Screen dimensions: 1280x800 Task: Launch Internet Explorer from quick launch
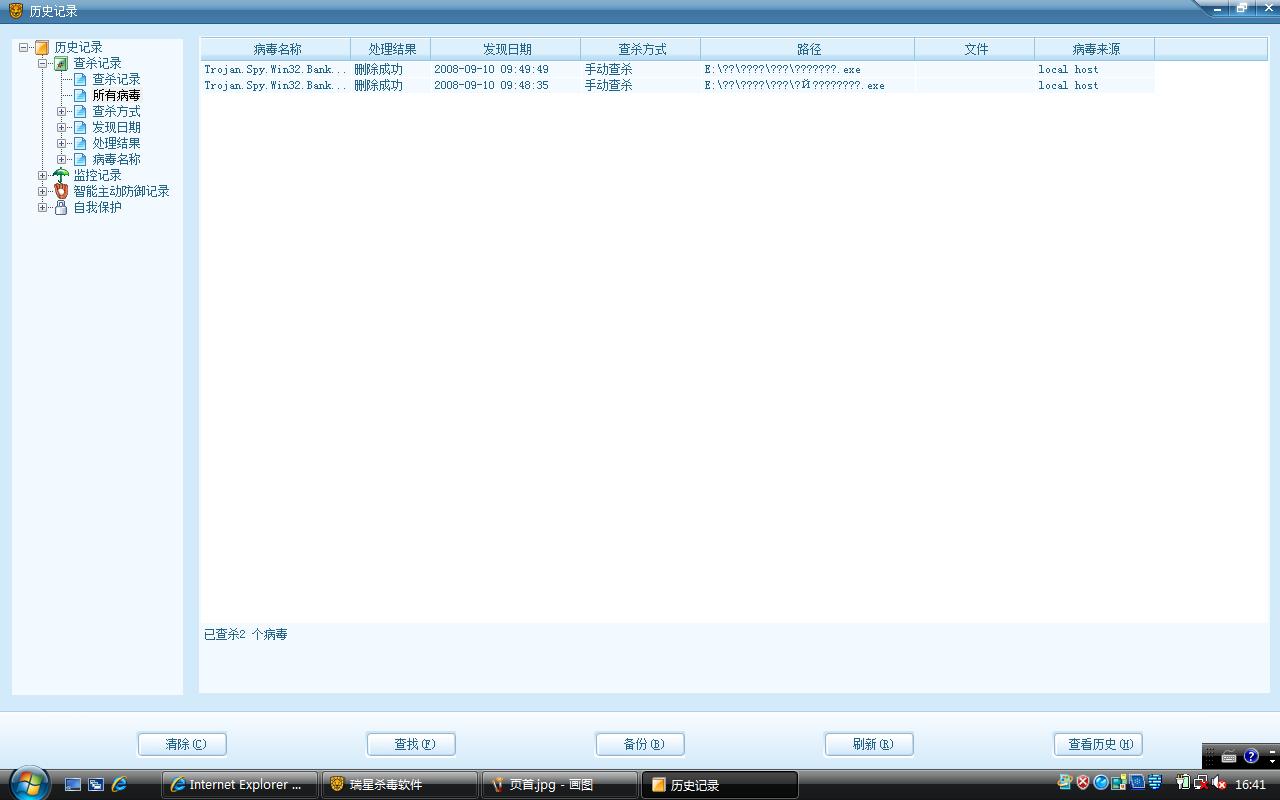[119, 785]
